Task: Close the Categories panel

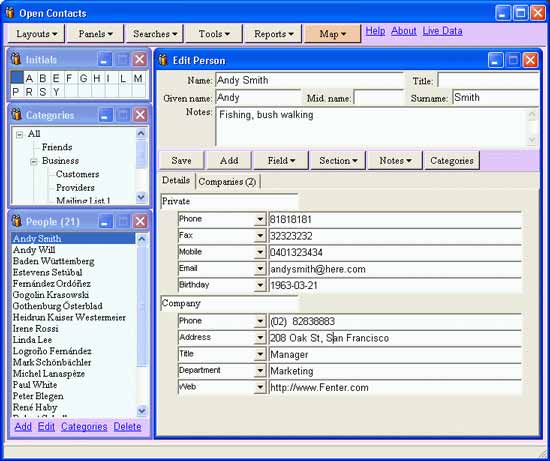Action: (x=140, y=115)
